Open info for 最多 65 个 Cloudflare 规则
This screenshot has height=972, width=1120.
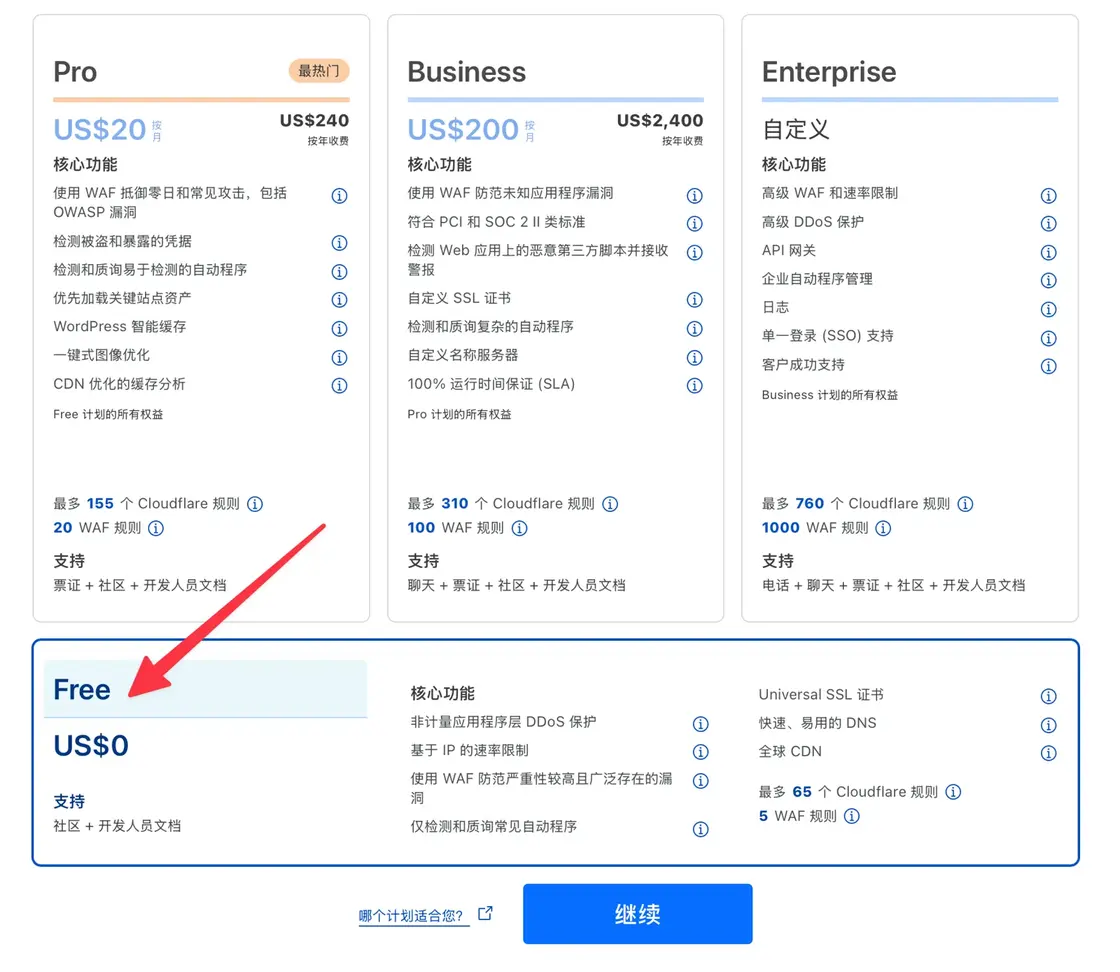pos(953,792)
